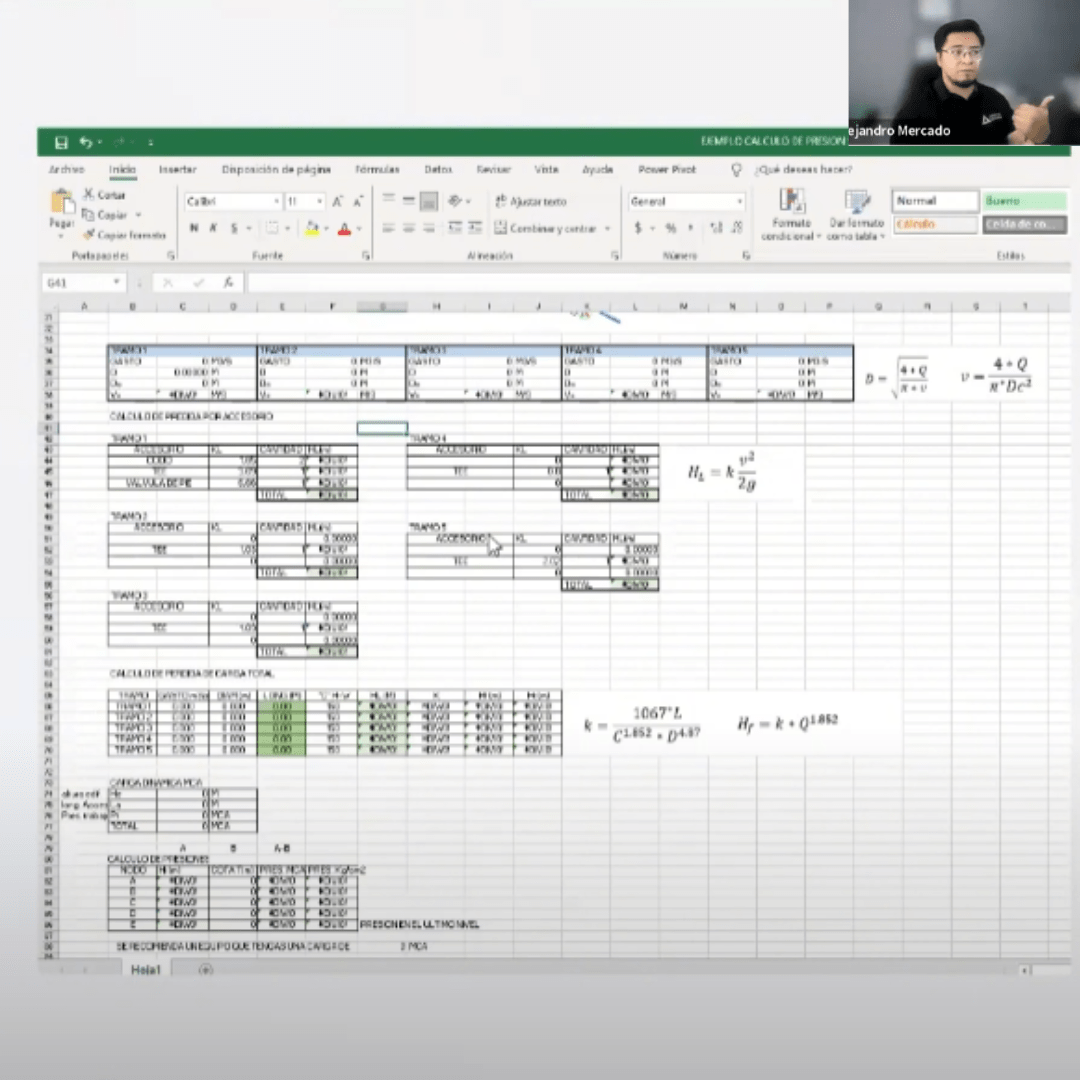Apply the Bueno cell style

pyautogui.click(x=1024, y=201)
